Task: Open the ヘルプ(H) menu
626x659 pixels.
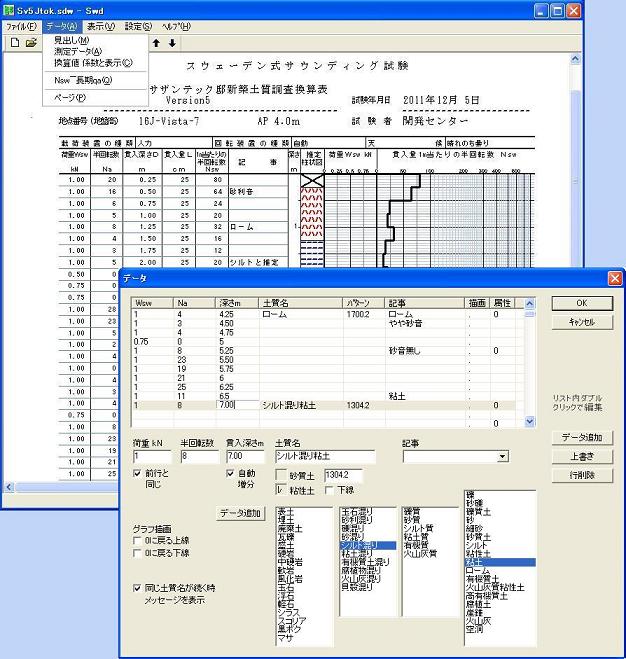Action: pyautogui.click(x=176, y=26)
